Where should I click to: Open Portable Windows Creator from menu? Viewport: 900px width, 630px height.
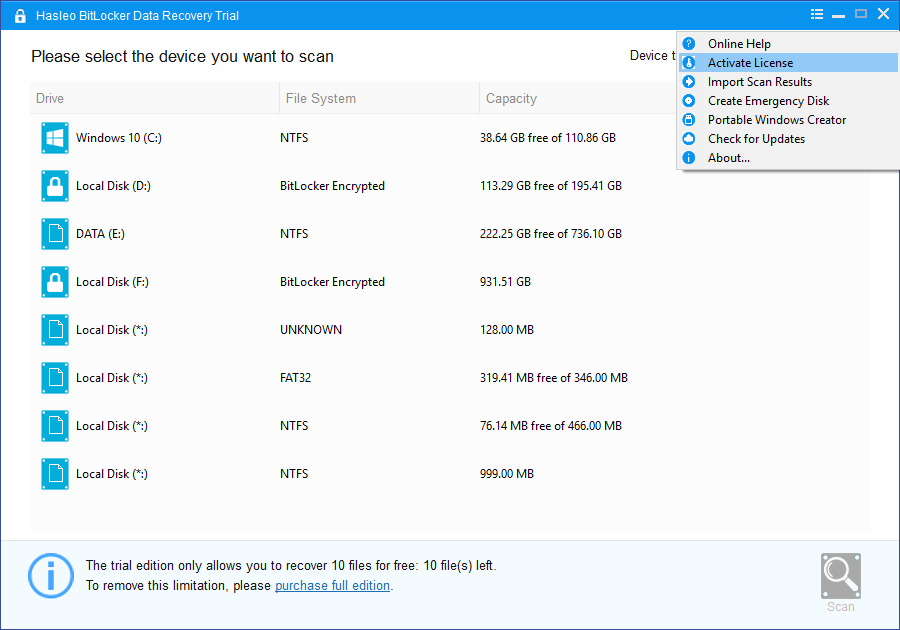click(x=789, y=119)
